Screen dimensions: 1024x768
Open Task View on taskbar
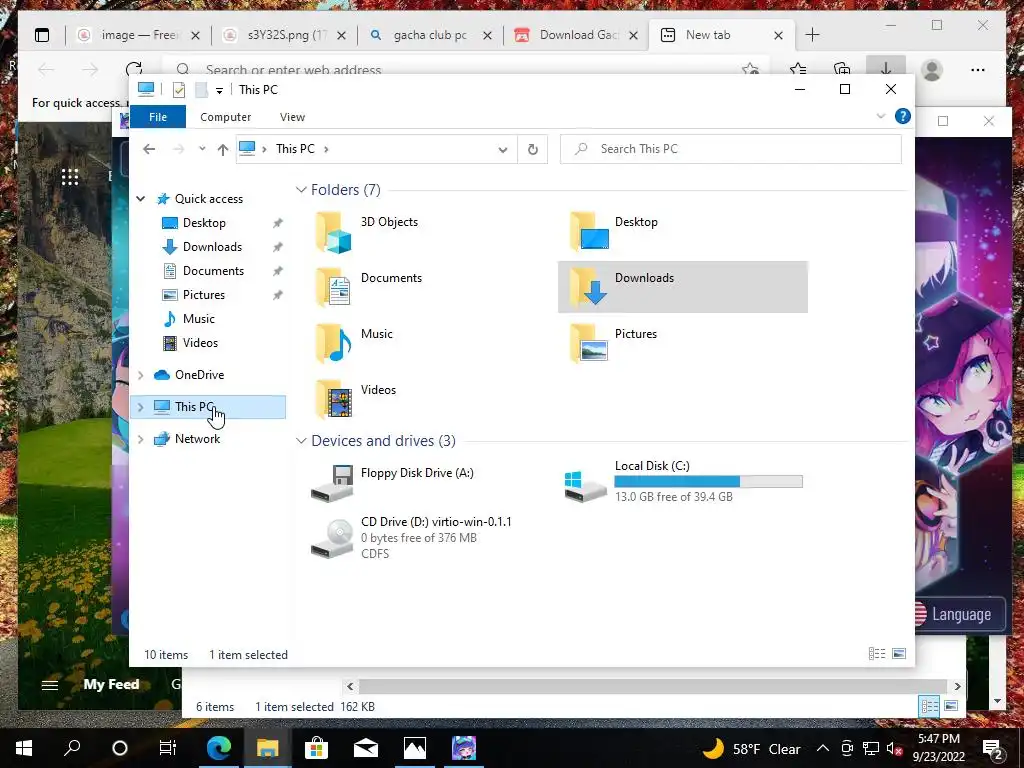pyautogui.click(x=168, y=748)
